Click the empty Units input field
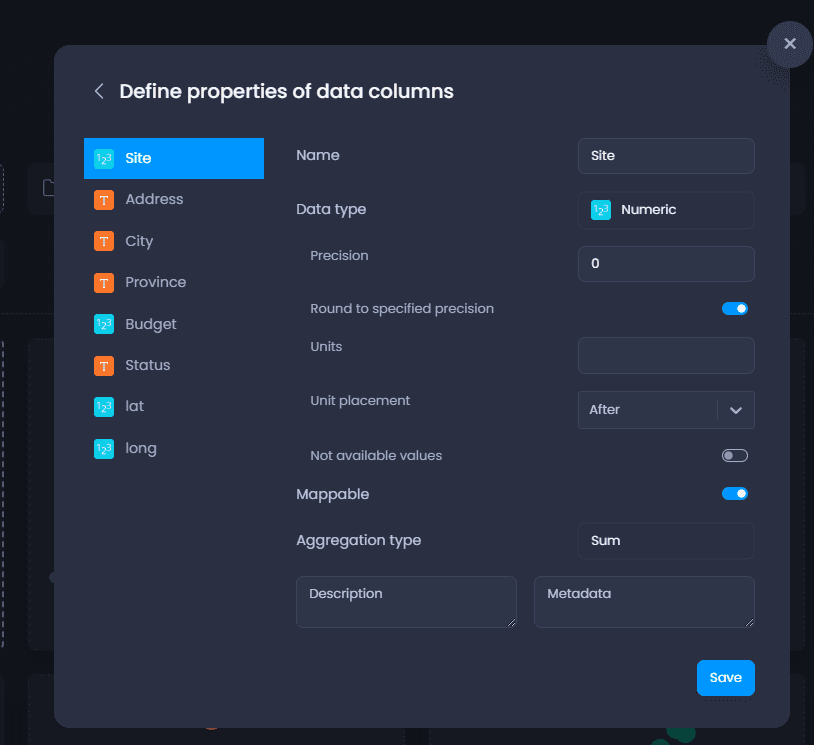 pyautogui.click(x=666, y=356)
